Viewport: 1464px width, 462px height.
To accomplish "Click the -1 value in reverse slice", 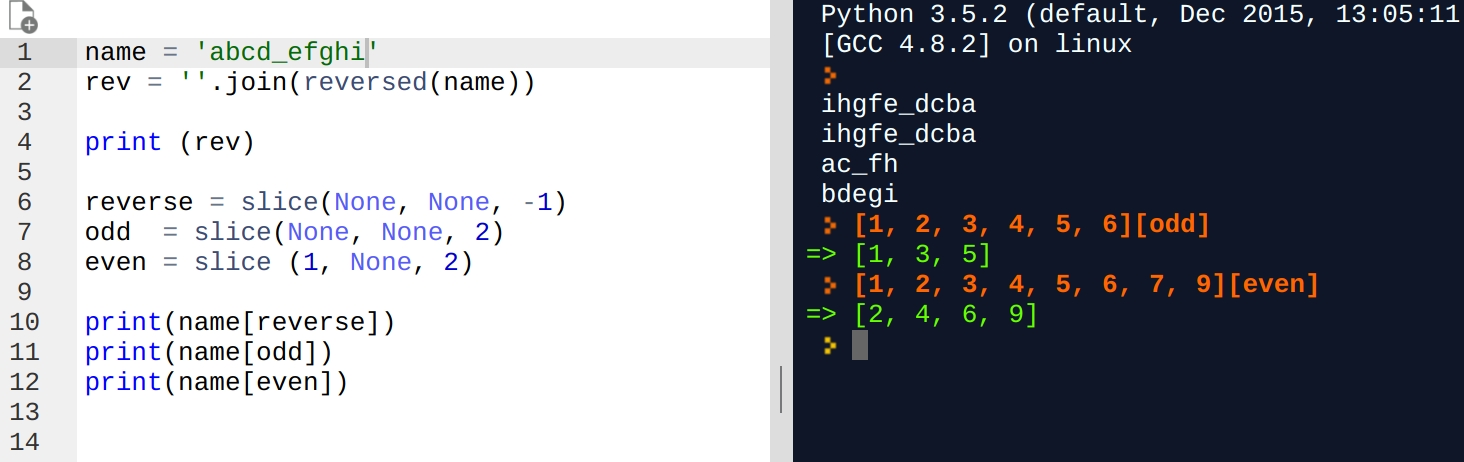I will point(538,203).
